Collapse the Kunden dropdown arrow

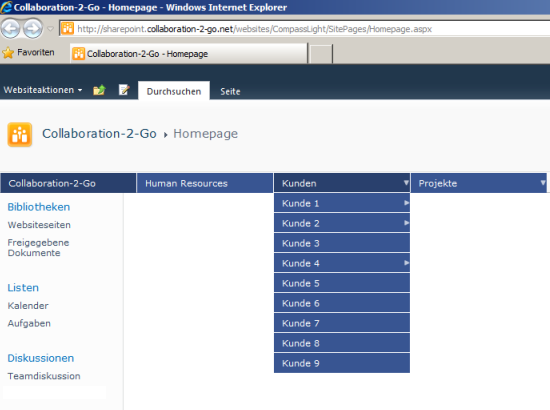click(x=406, y=182)
